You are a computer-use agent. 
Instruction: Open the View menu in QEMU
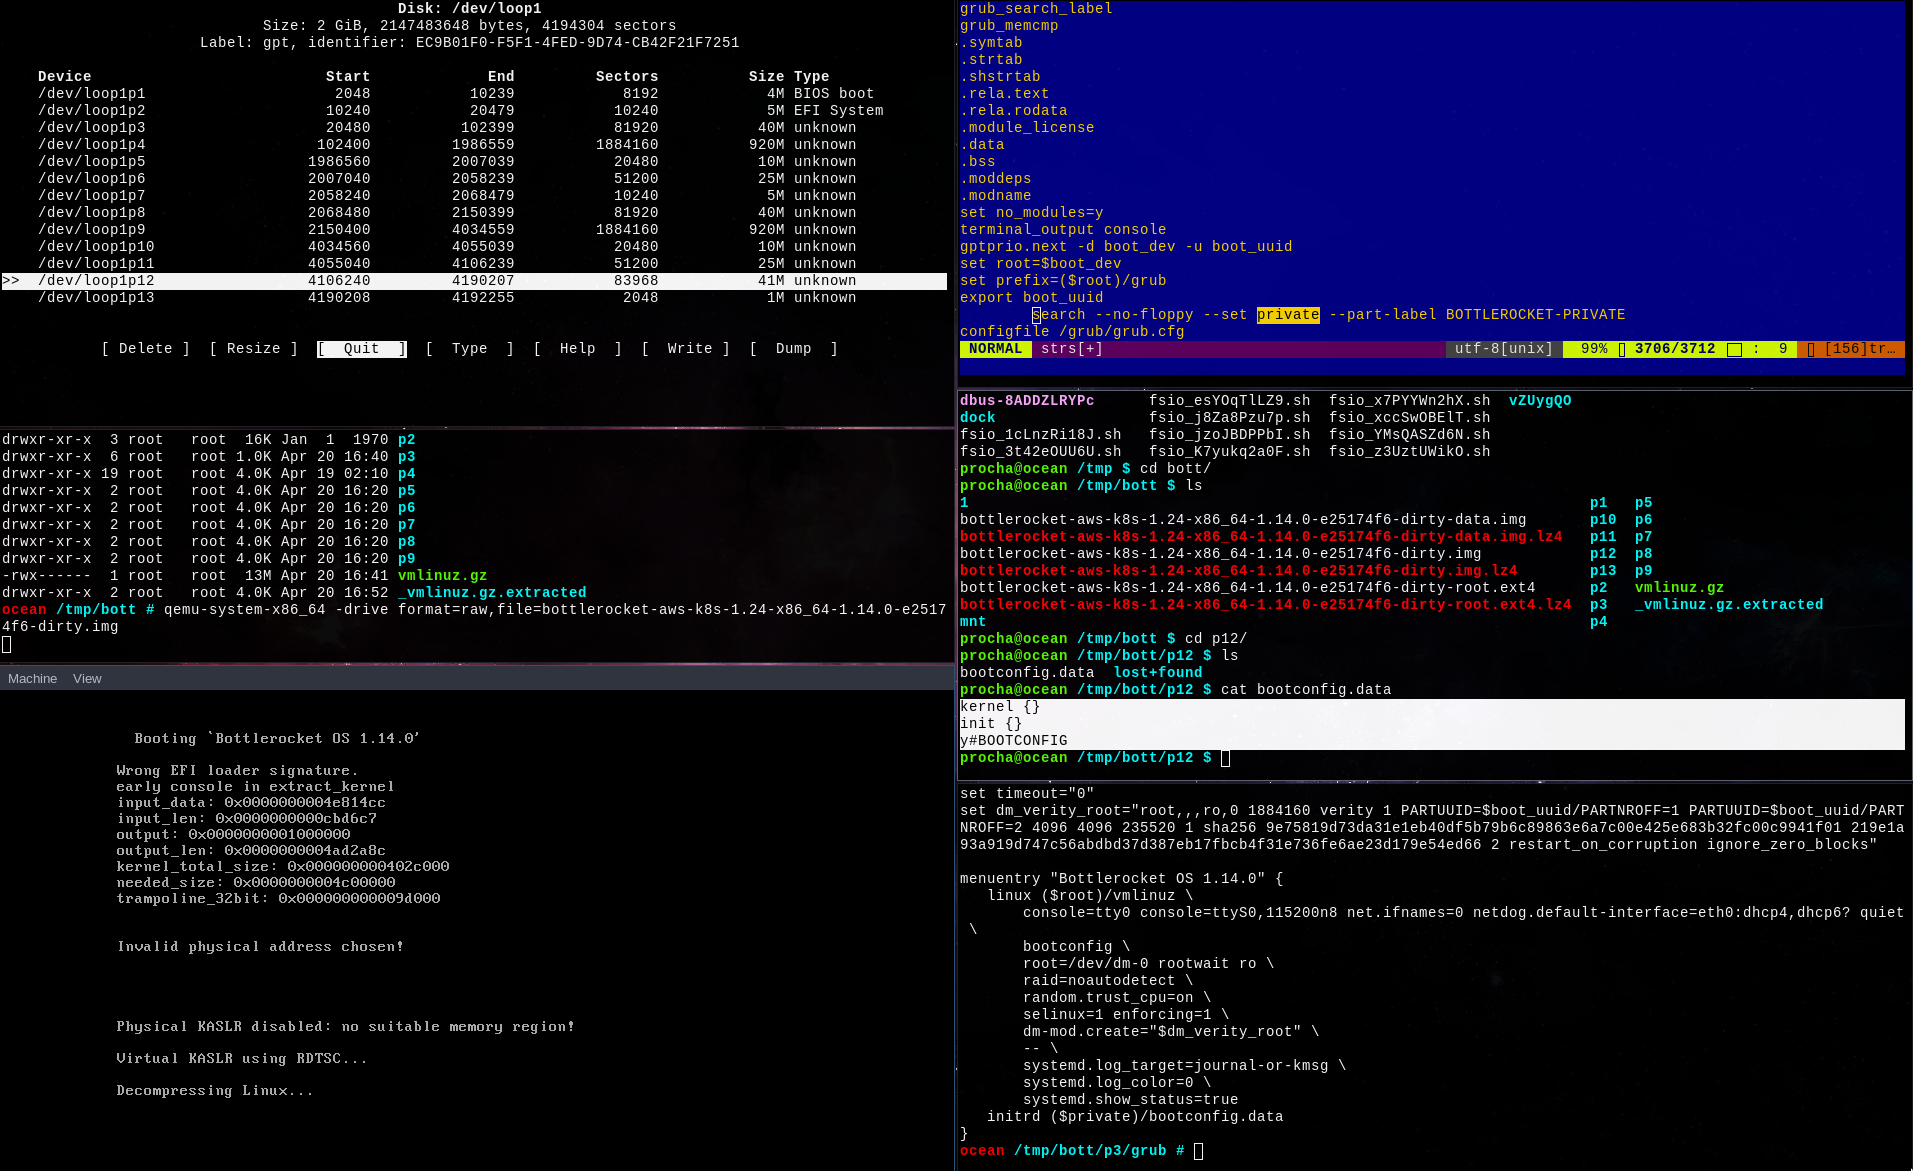(86, 678)
